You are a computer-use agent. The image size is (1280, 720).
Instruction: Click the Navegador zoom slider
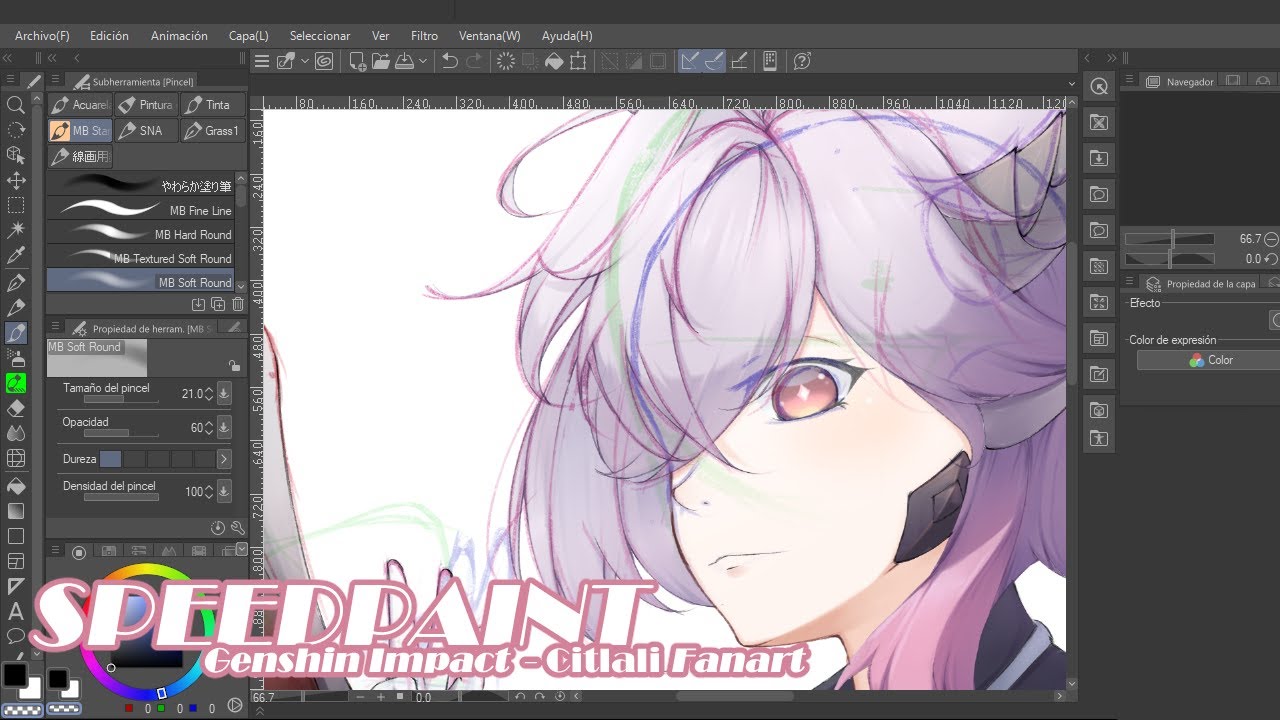pyautogui.click(x=1169, y=239)
